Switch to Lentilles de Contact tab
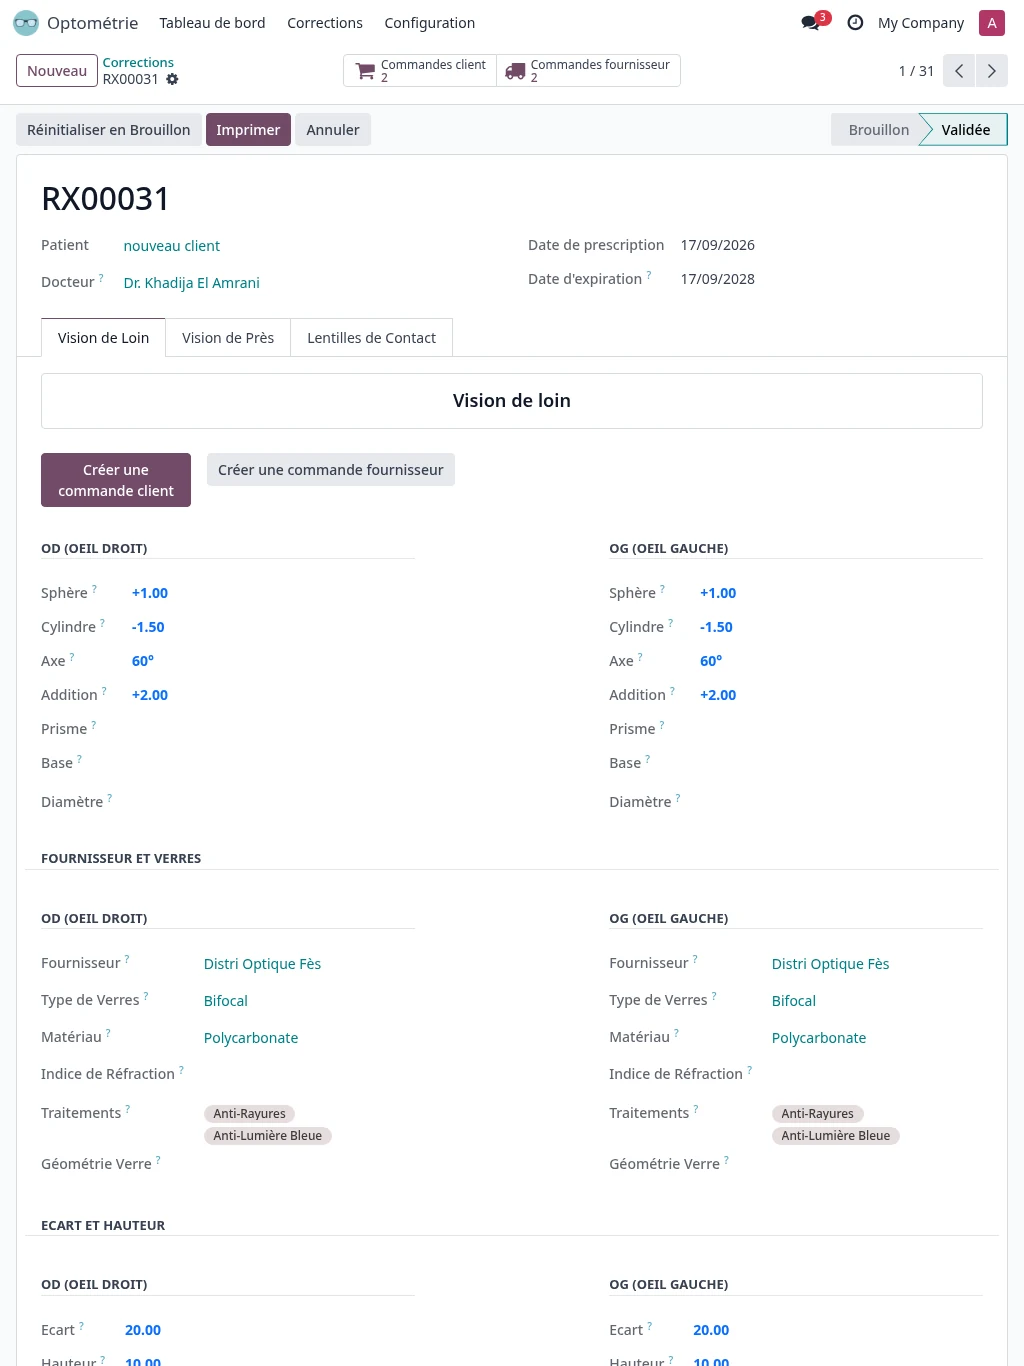The height and width of the screenshot is (1366, 1024). 371,338
